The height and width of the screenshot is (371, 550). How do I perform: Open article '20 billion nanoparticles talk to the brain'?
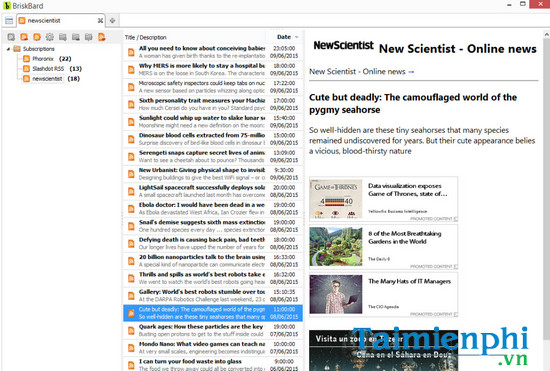click(x=213, y=261)
